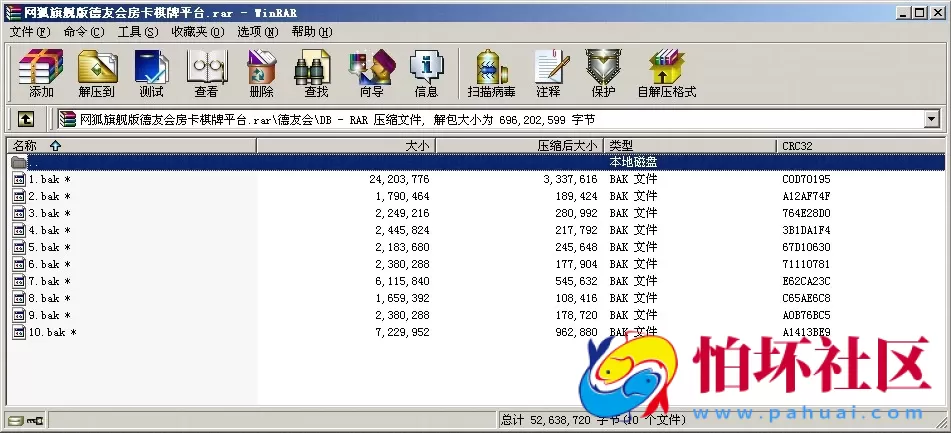Screen dimensions: 951x433
Task: Click the packed size 245,648
Action: (x=576, y=247)
